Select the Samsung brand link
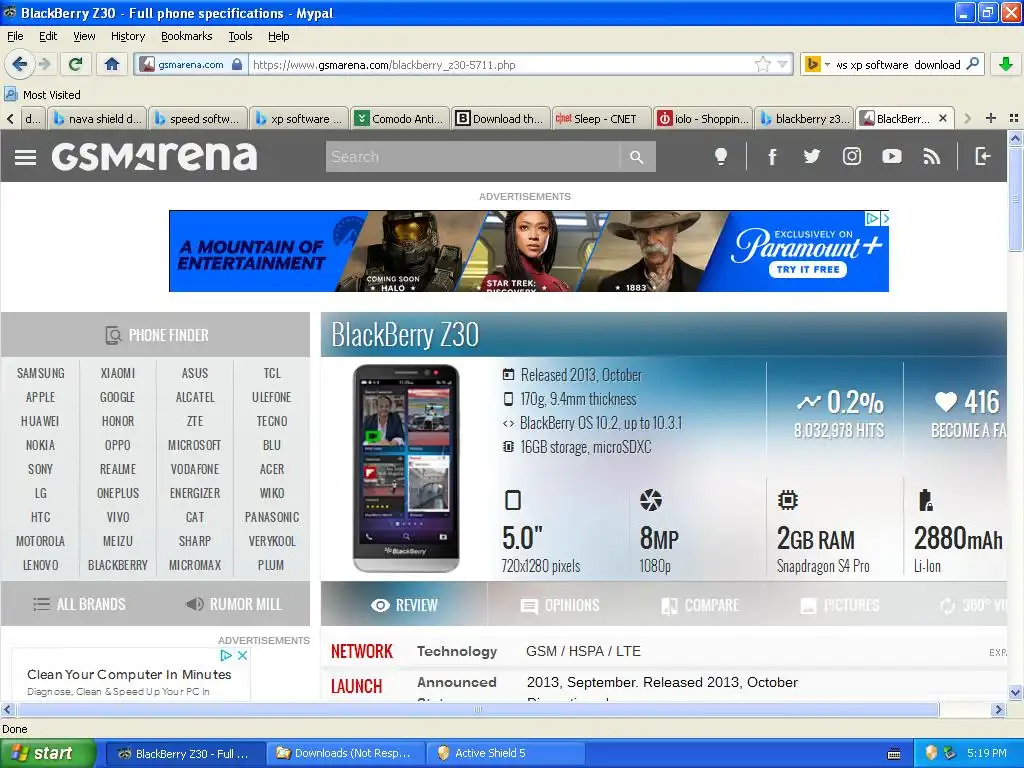This screenshot has height=768, width=1024. point(40,373)
